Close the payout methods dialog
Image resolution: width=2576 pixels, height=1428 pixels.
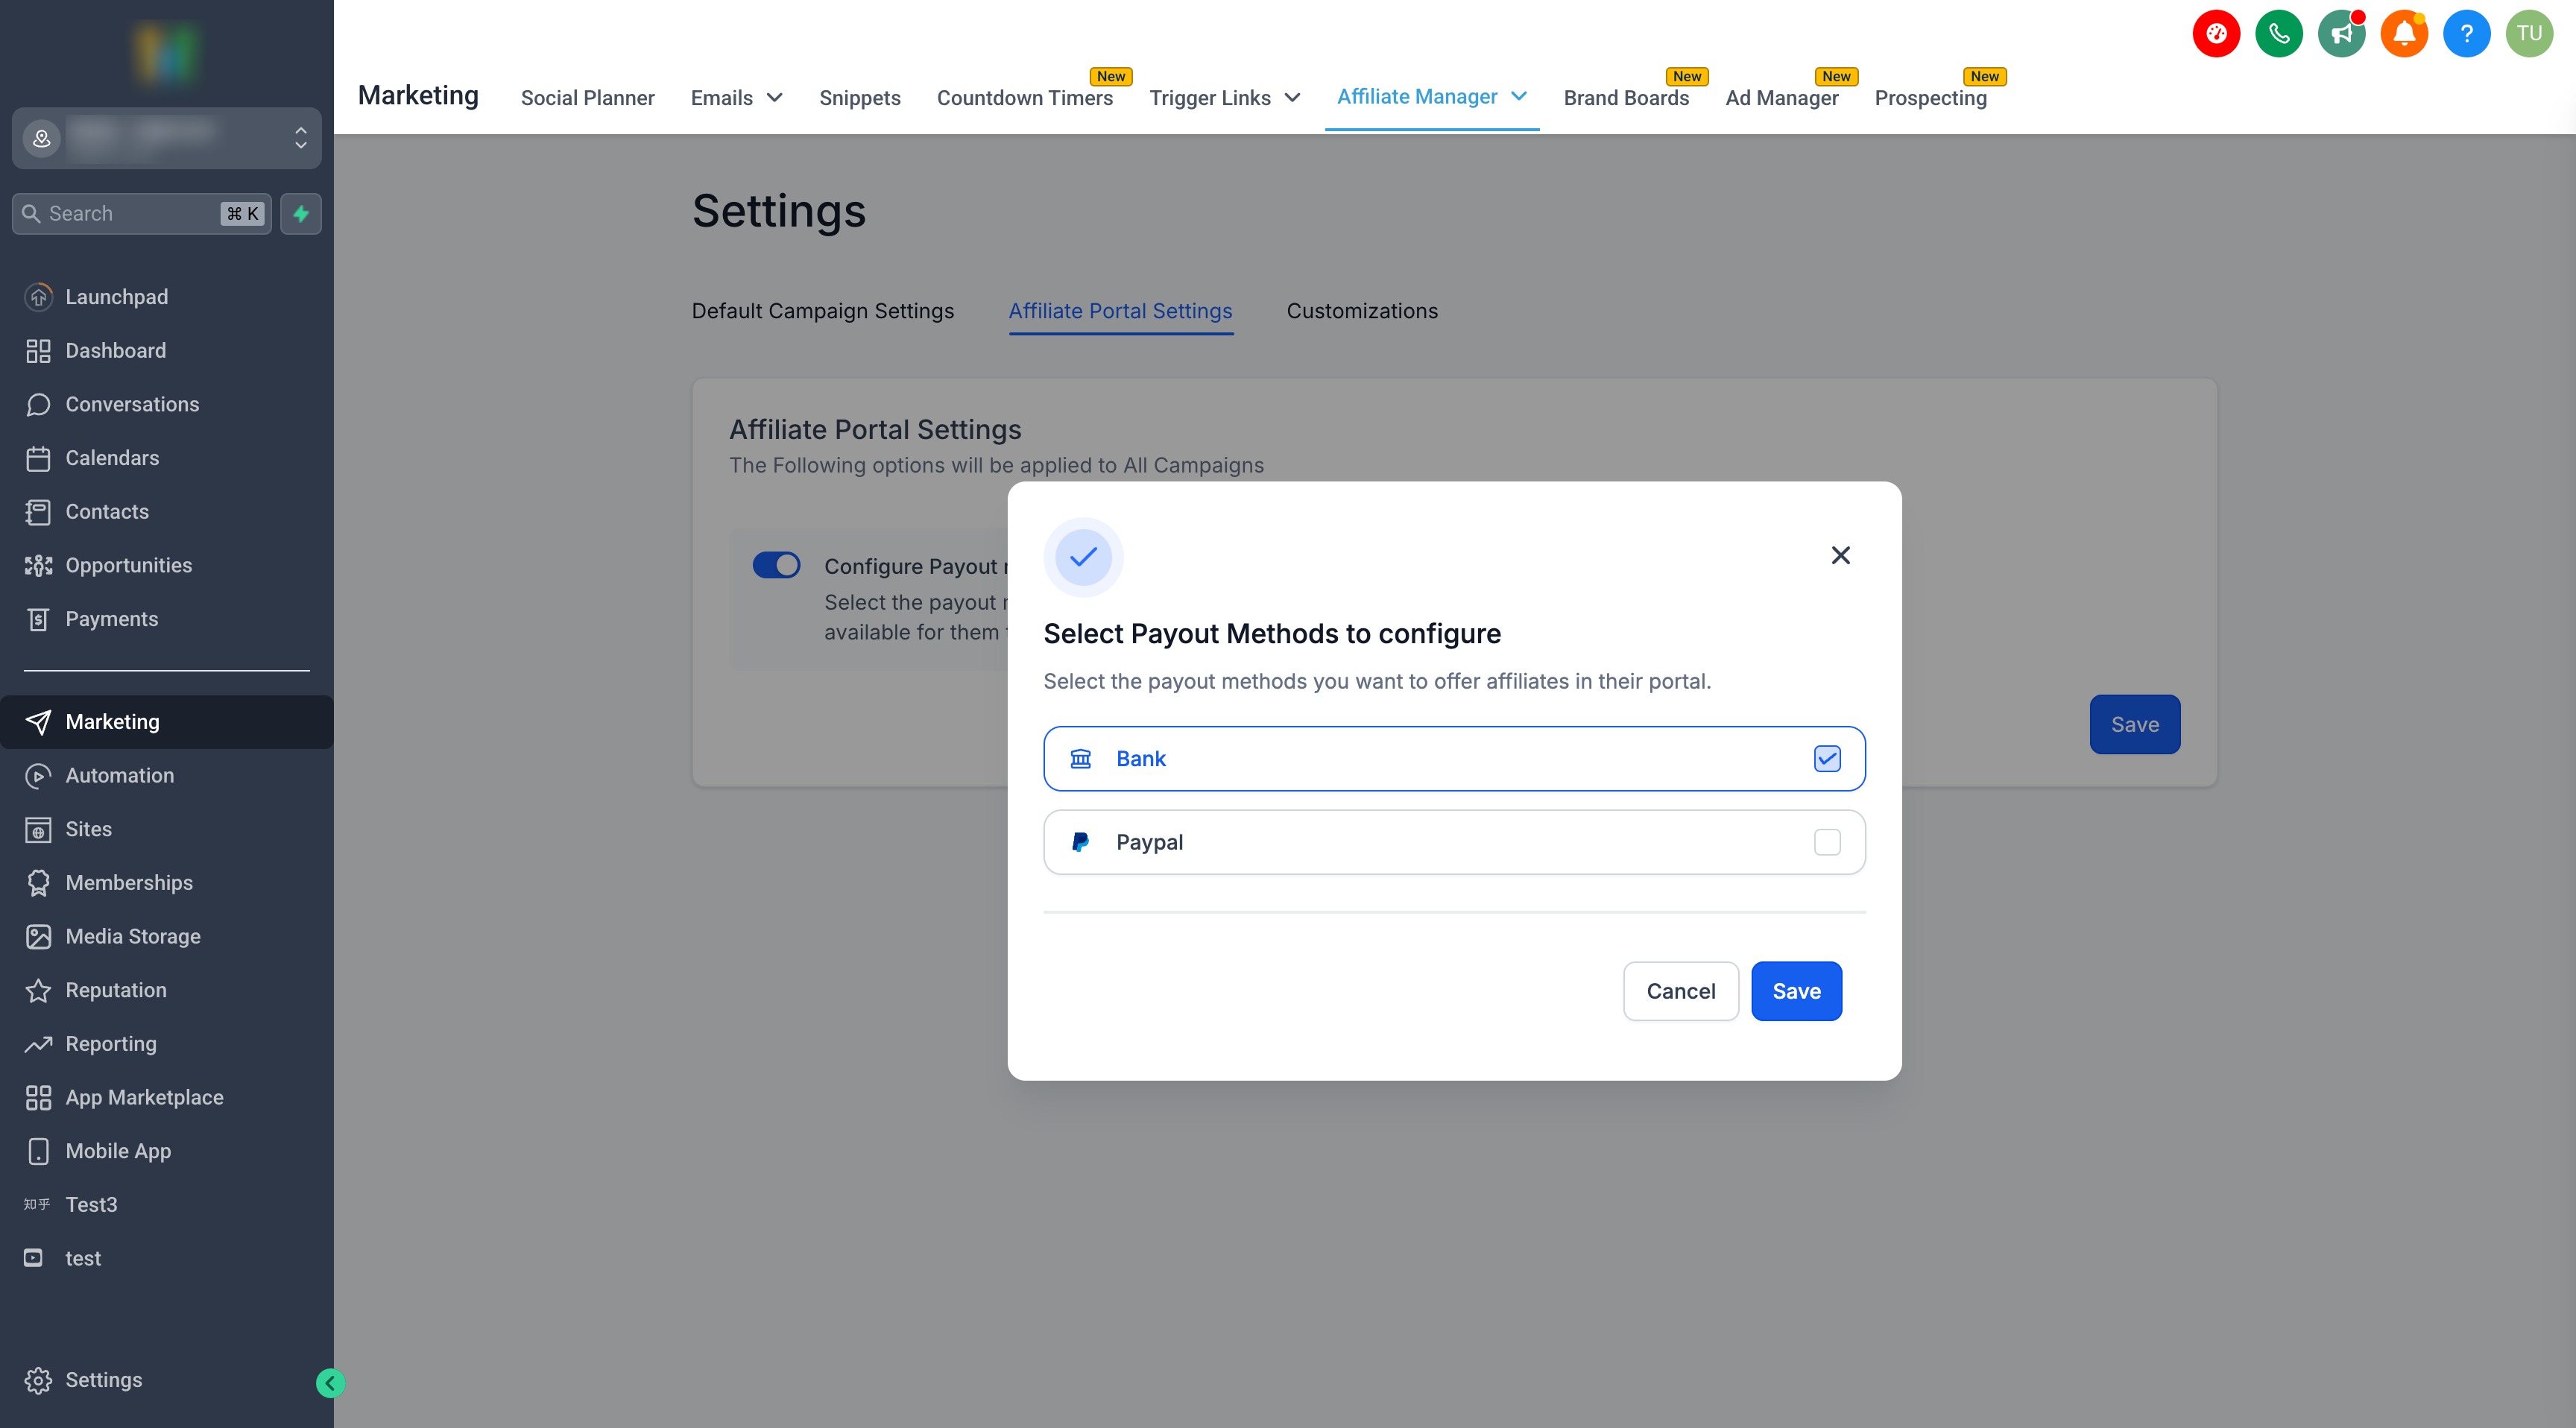pyautogui.click(x=1840, y=555)
